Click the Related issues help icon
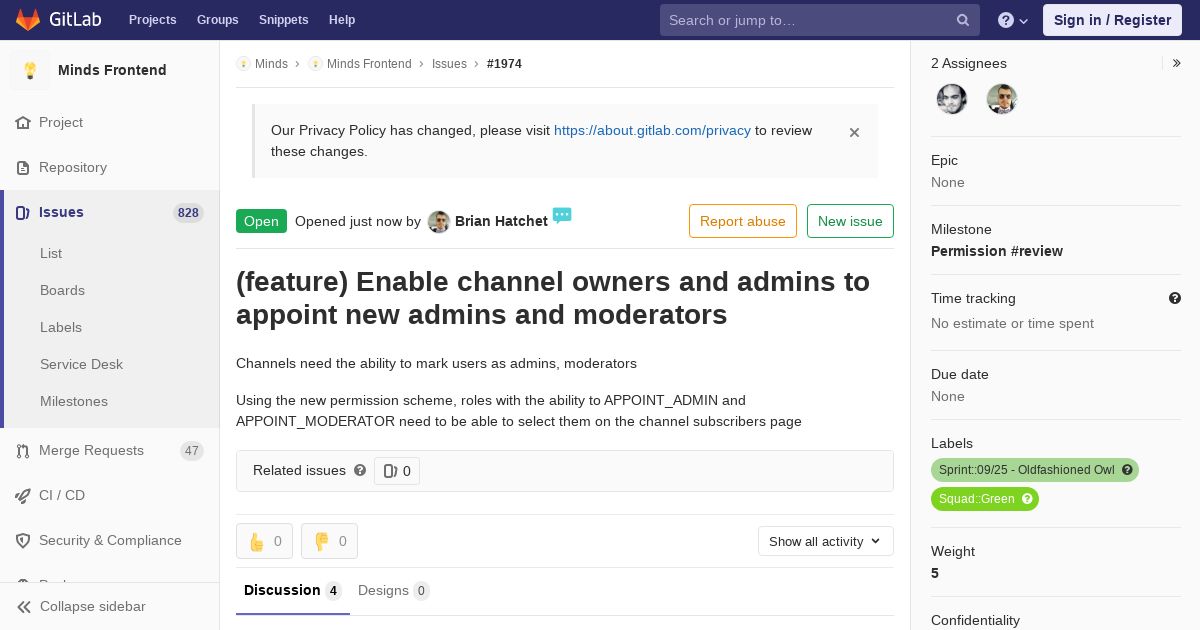The width and height of the screenshot is (1200, 630). (360, 470)
